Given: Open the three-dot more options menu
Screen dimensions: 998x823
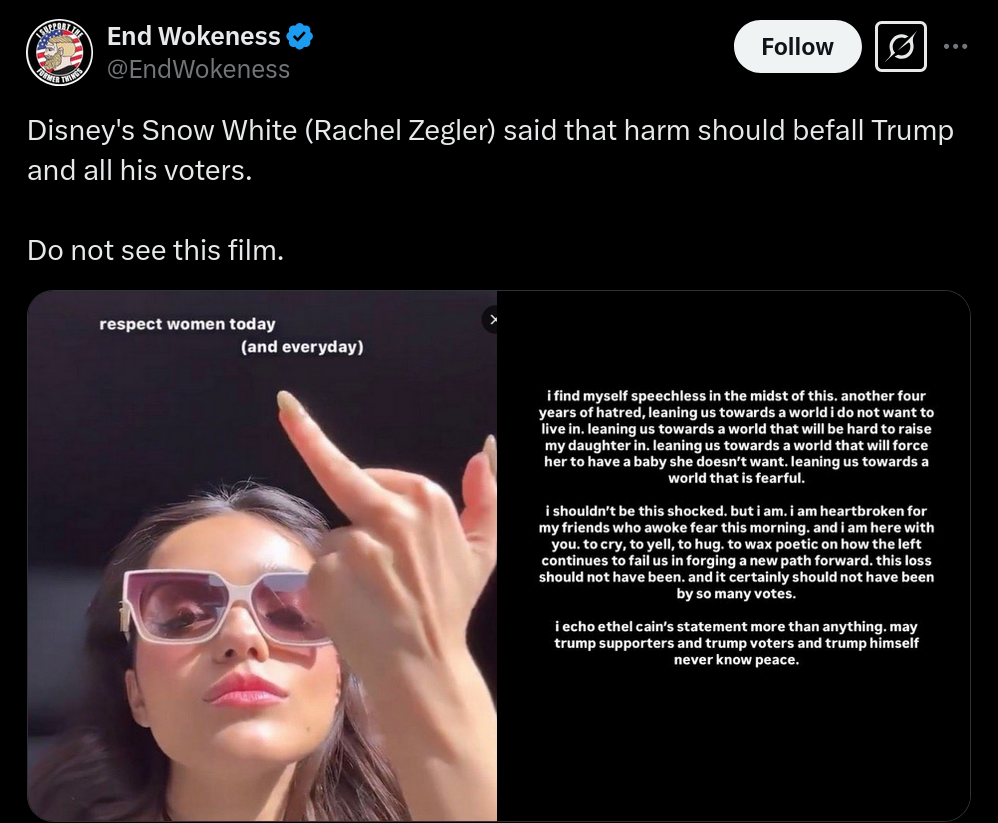Looking at the screenshot, I should [955, 46].
